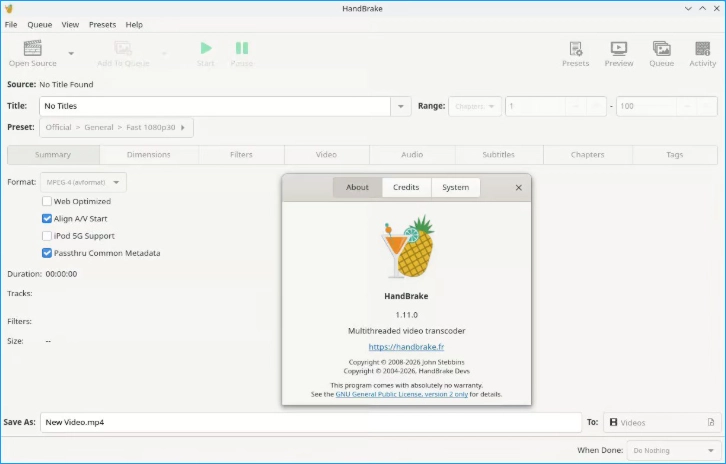This screenshot has height=464, width=726.
Task: Open the Videos destination folder chooser
Action: [x=662, y=422]
